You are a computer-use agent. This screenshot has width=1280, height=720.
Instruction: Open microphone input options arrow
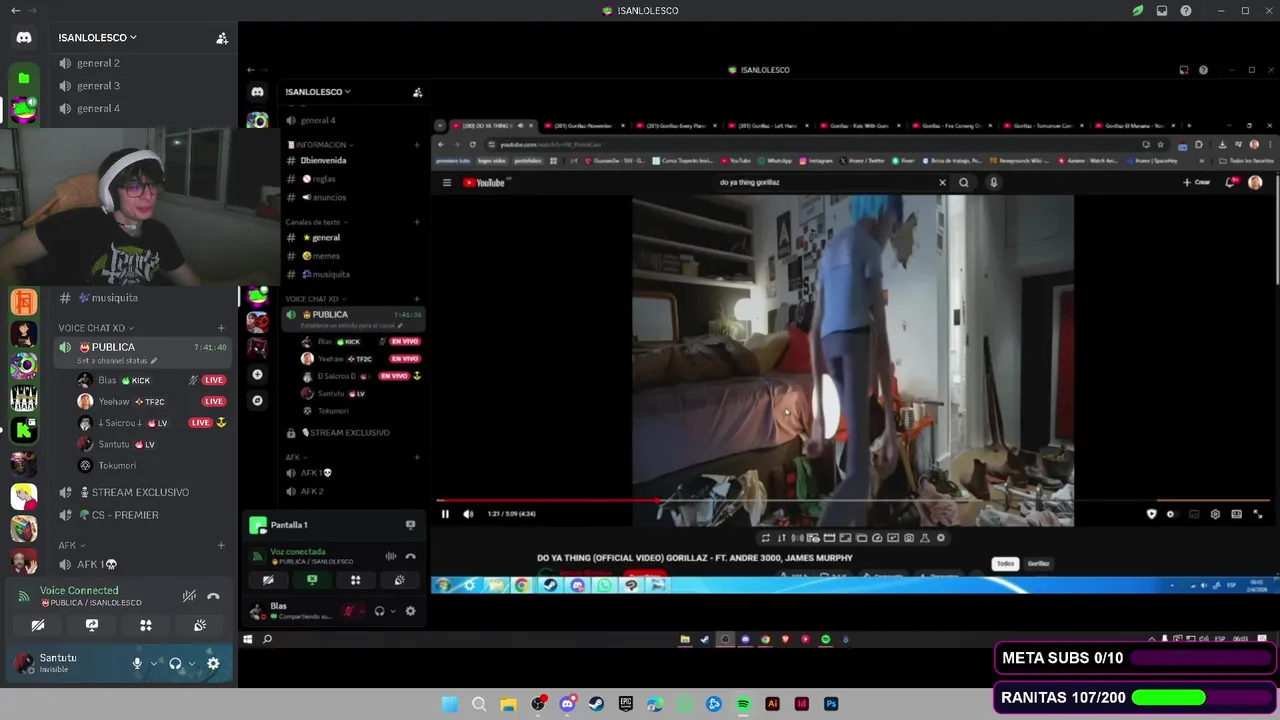153,663
